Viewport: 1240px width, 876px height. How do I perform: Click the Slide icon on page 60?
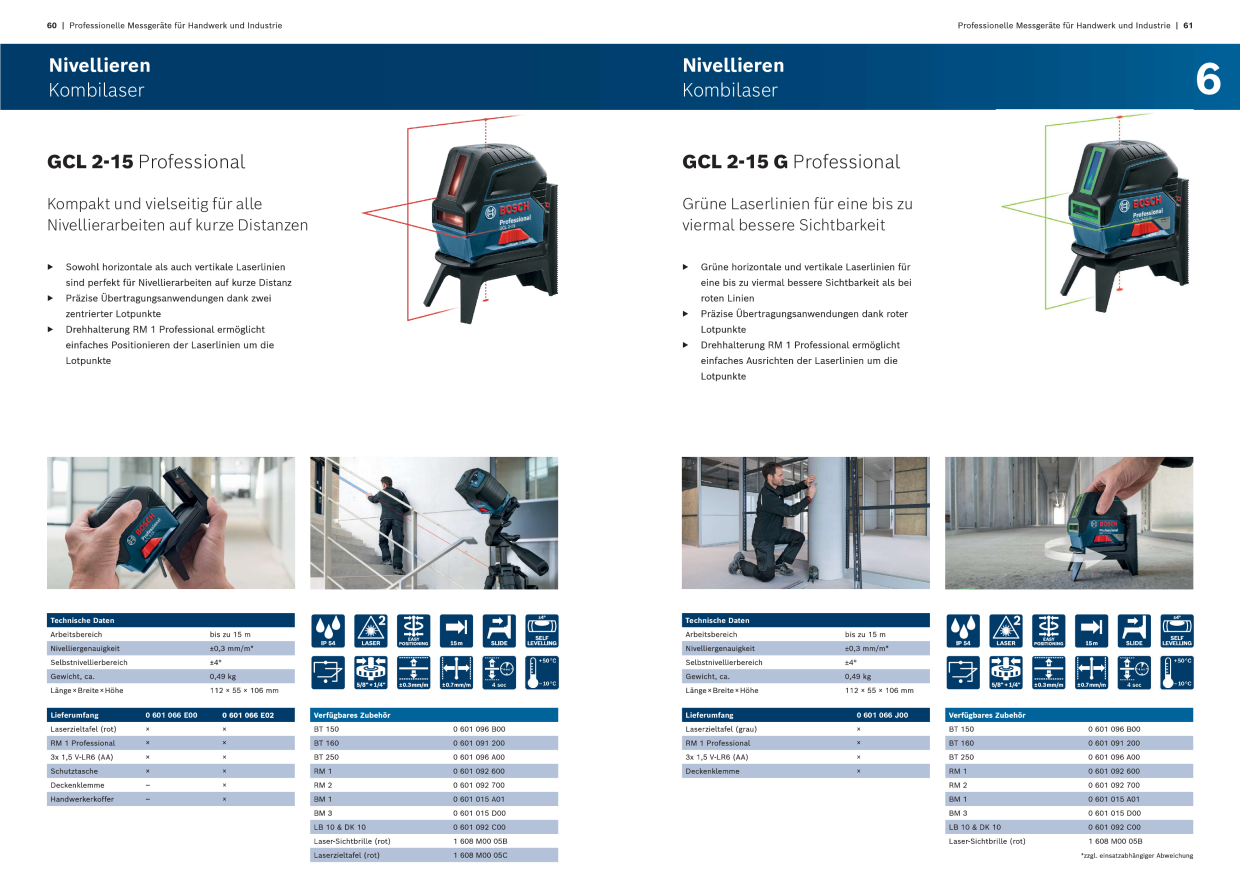pos(499,631)
